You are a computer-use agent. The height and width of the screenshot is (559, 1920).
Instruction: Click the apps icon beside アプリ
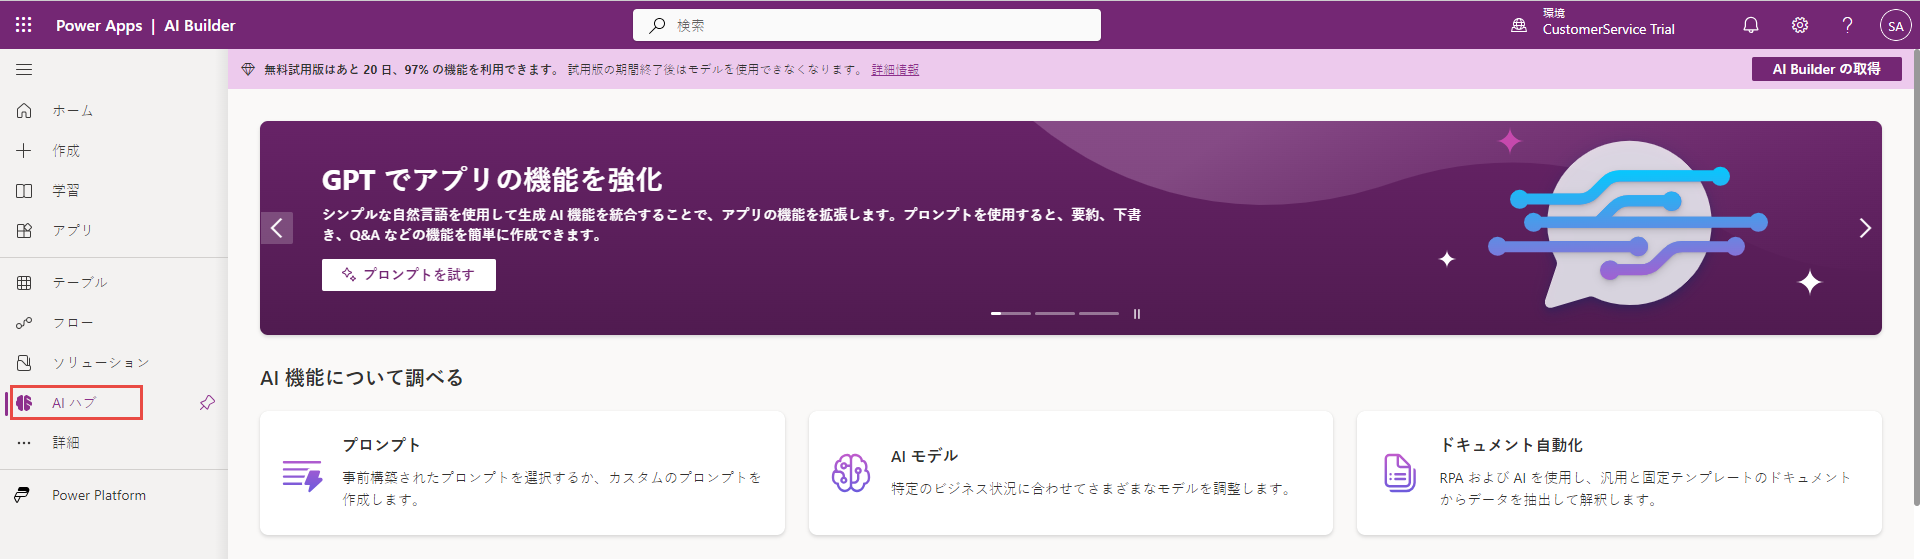pyautogui.click(x=24, y=230)
